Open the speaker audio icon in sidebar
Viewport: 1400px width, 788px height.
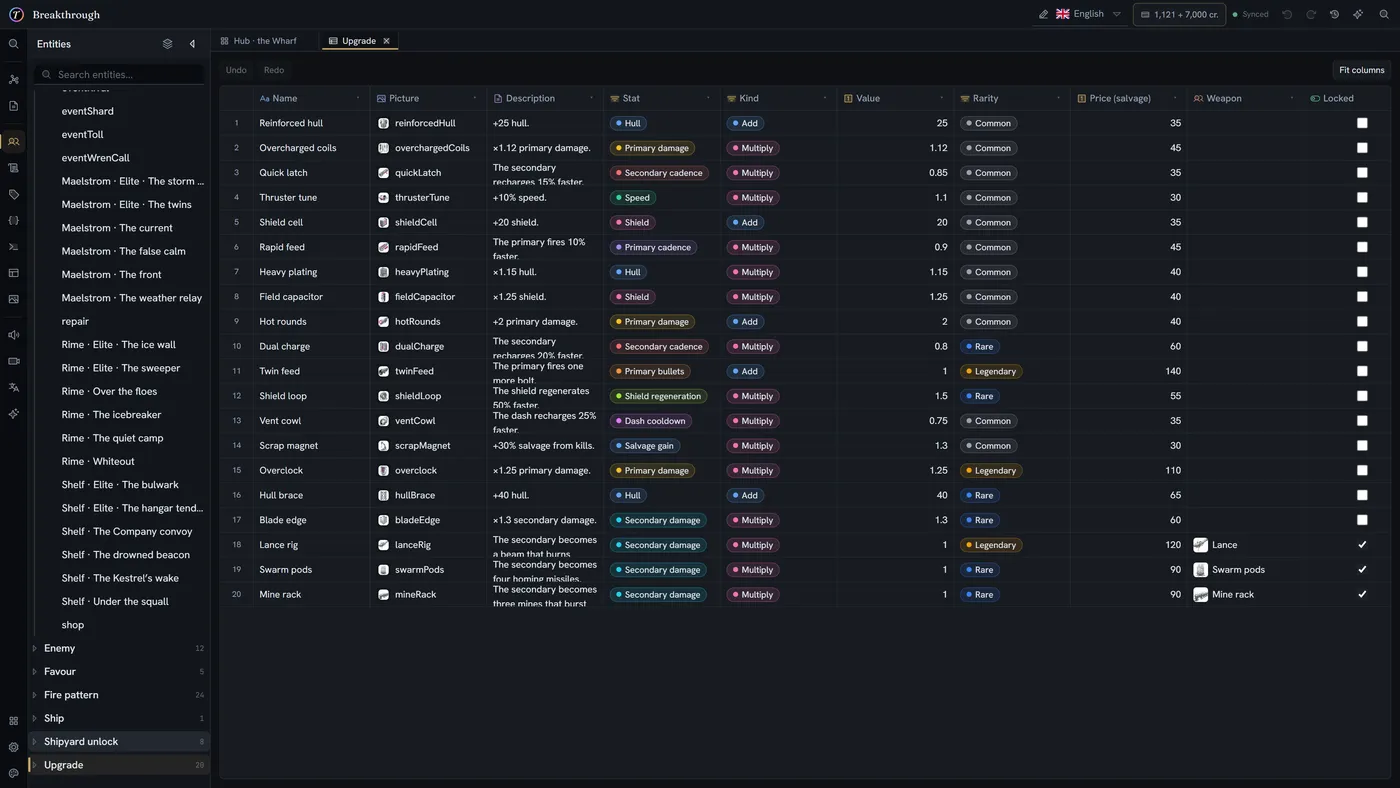(x=14, y=335)
